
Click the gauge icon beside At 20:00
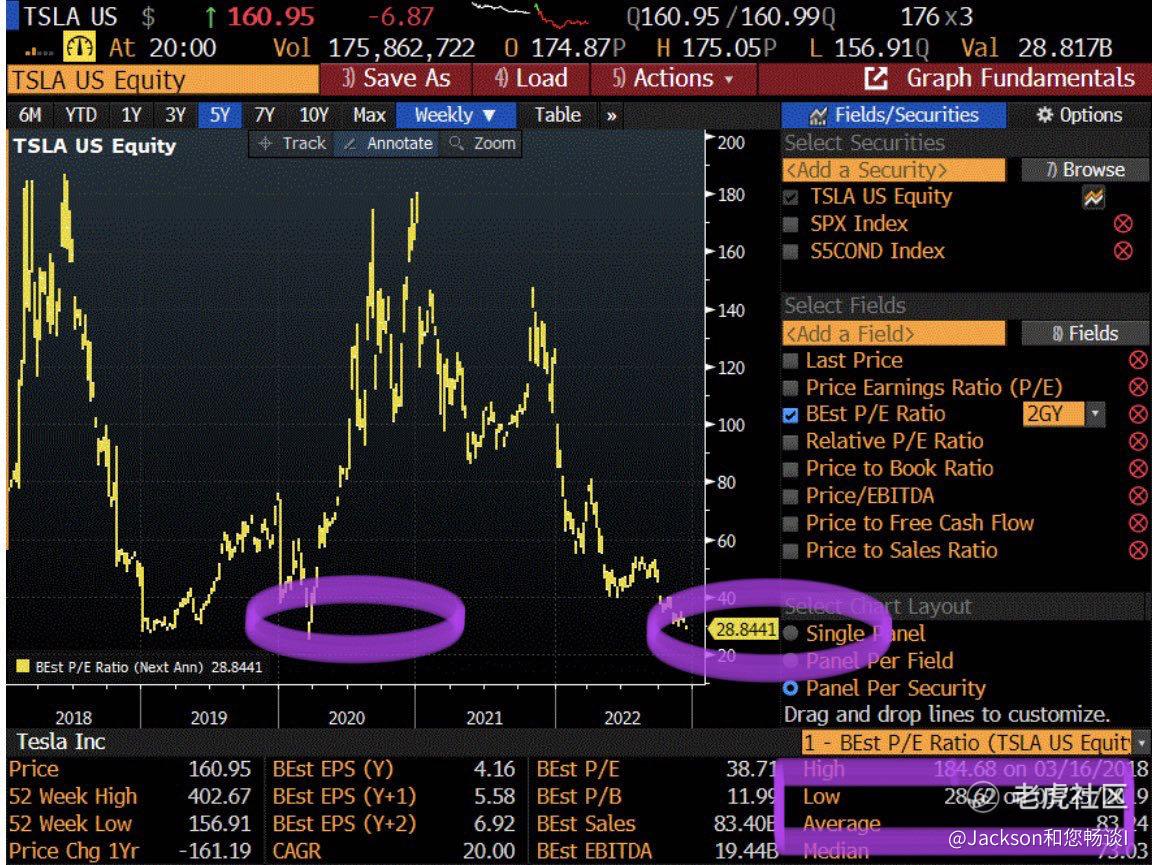[79, 49]
